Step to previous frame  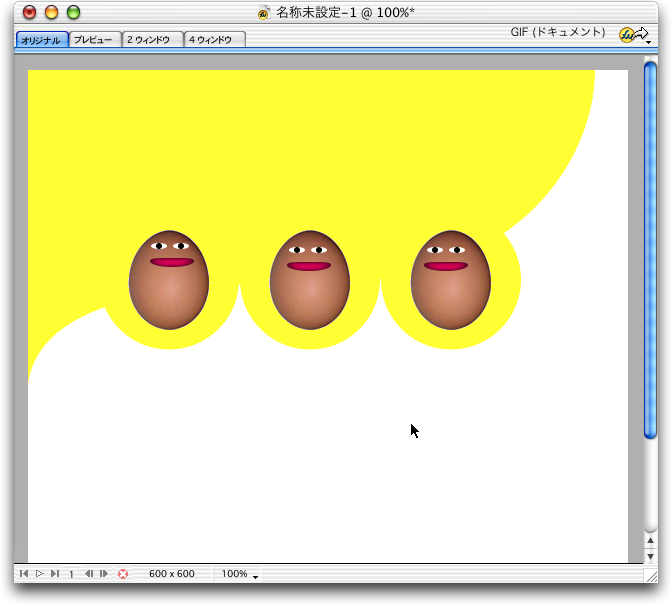(89, 573)
